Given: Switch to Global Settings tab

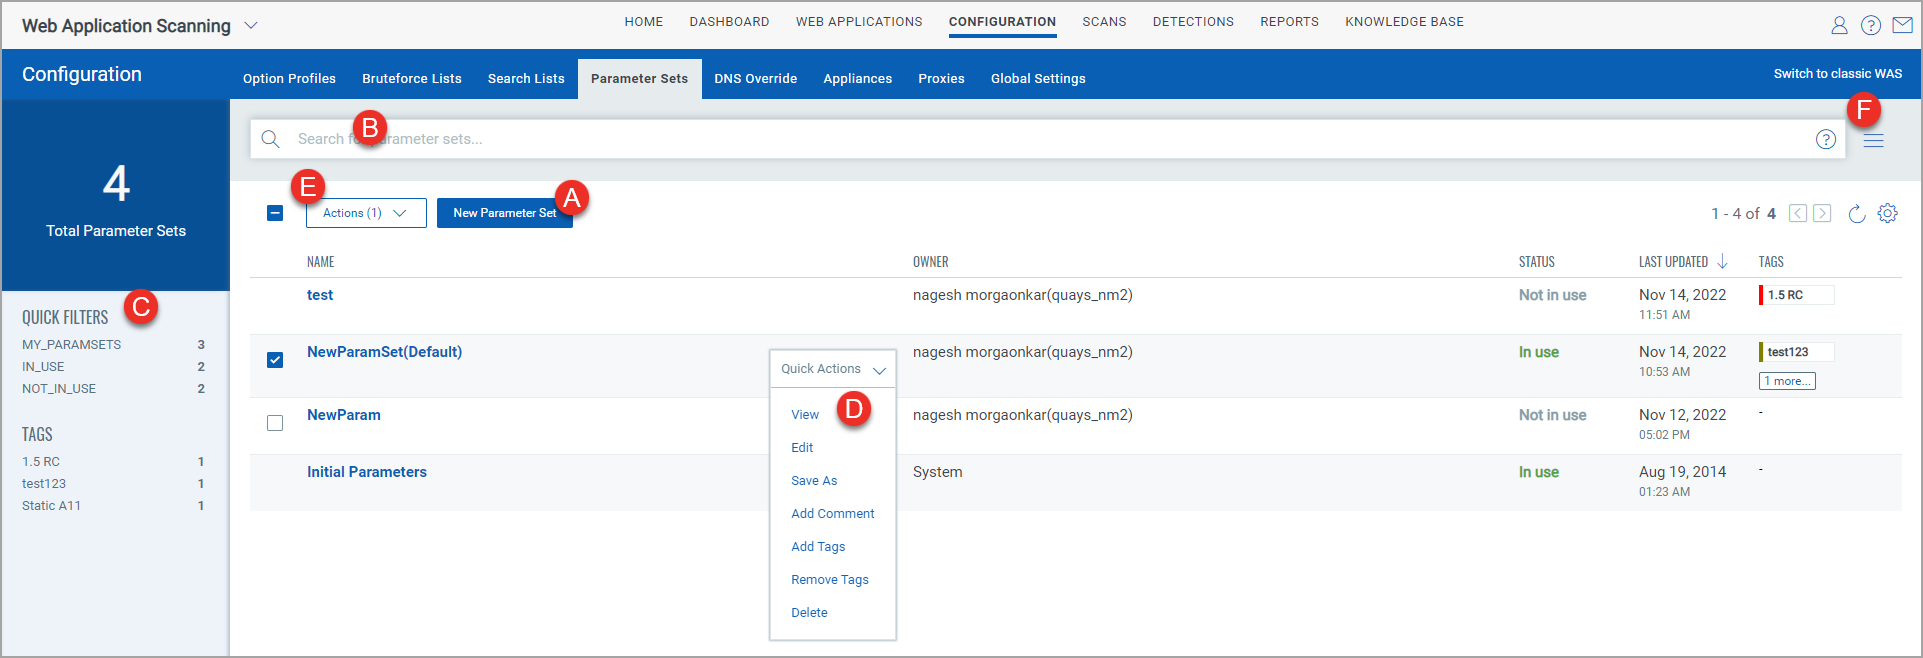Looking at the screenshot, I should 1038,79.
